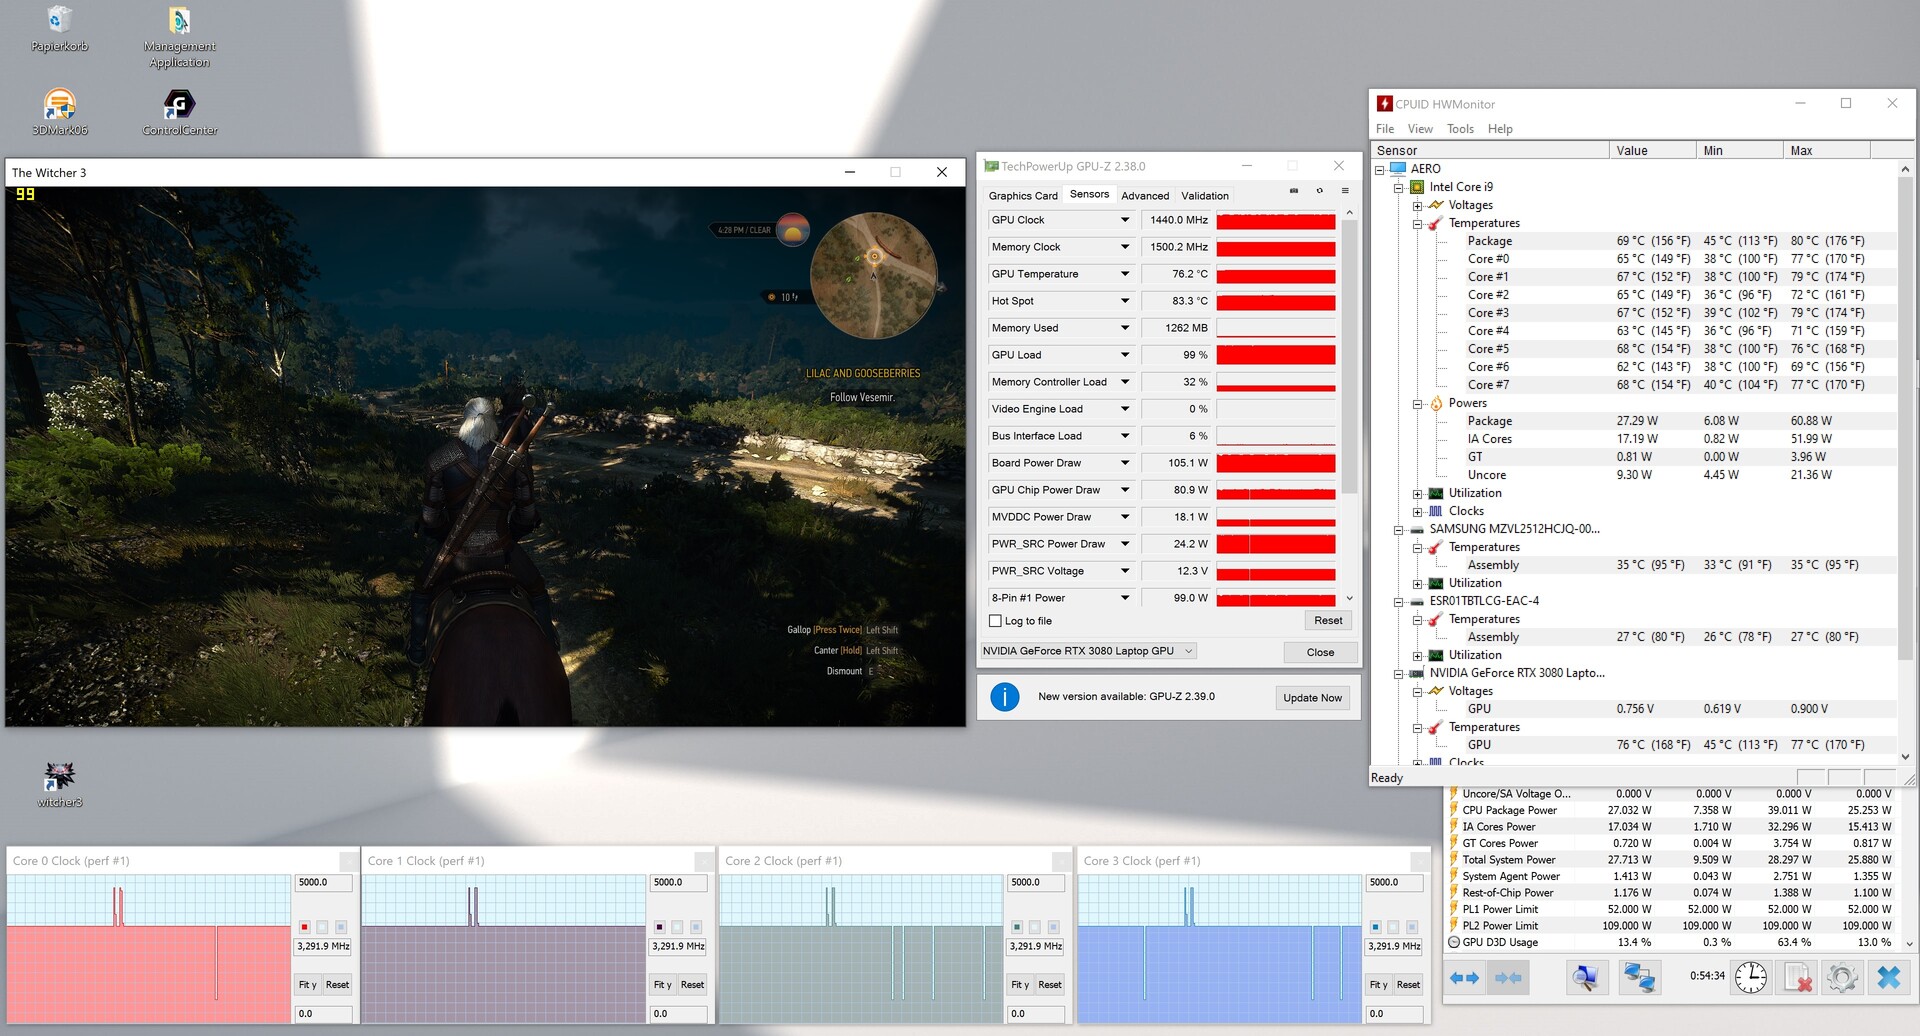Open the GPU Clock sensor dropdown arrow
Viewport: 1920px width, 1036px height.
(1125, 220)
